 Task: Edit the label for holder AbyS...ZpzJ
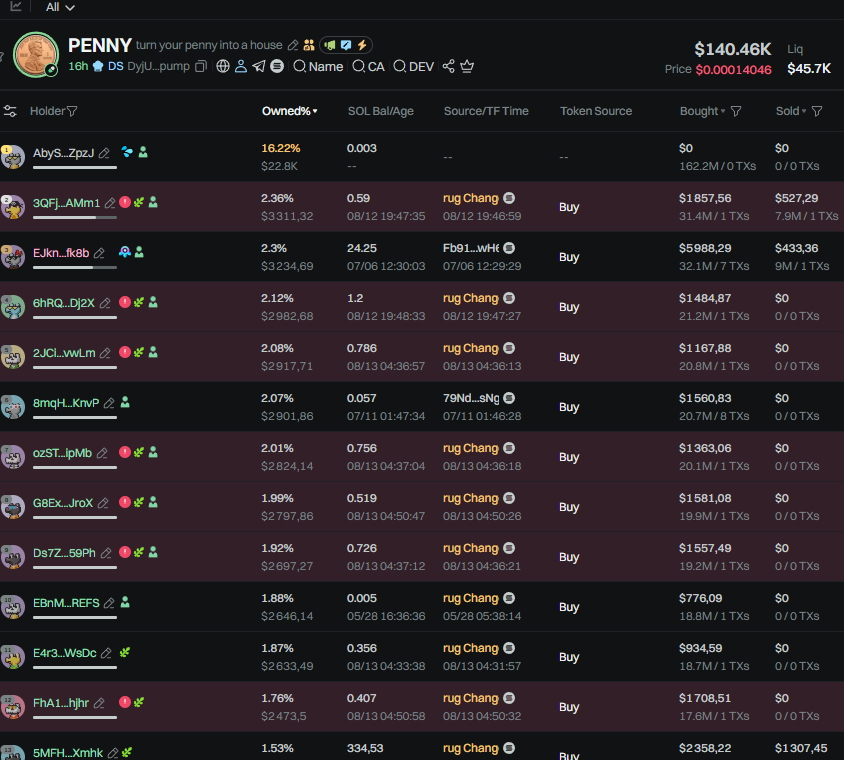pos(104,153)
